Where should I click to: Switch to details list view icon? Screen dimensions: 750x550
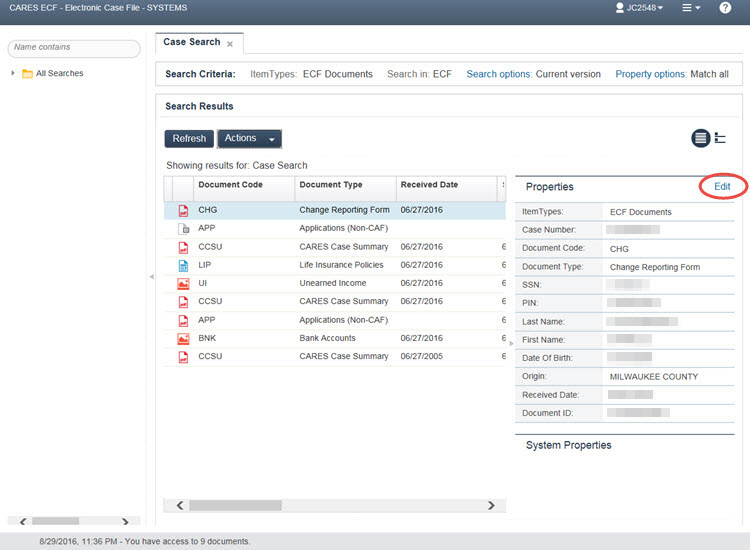click(x=701, y=138)
